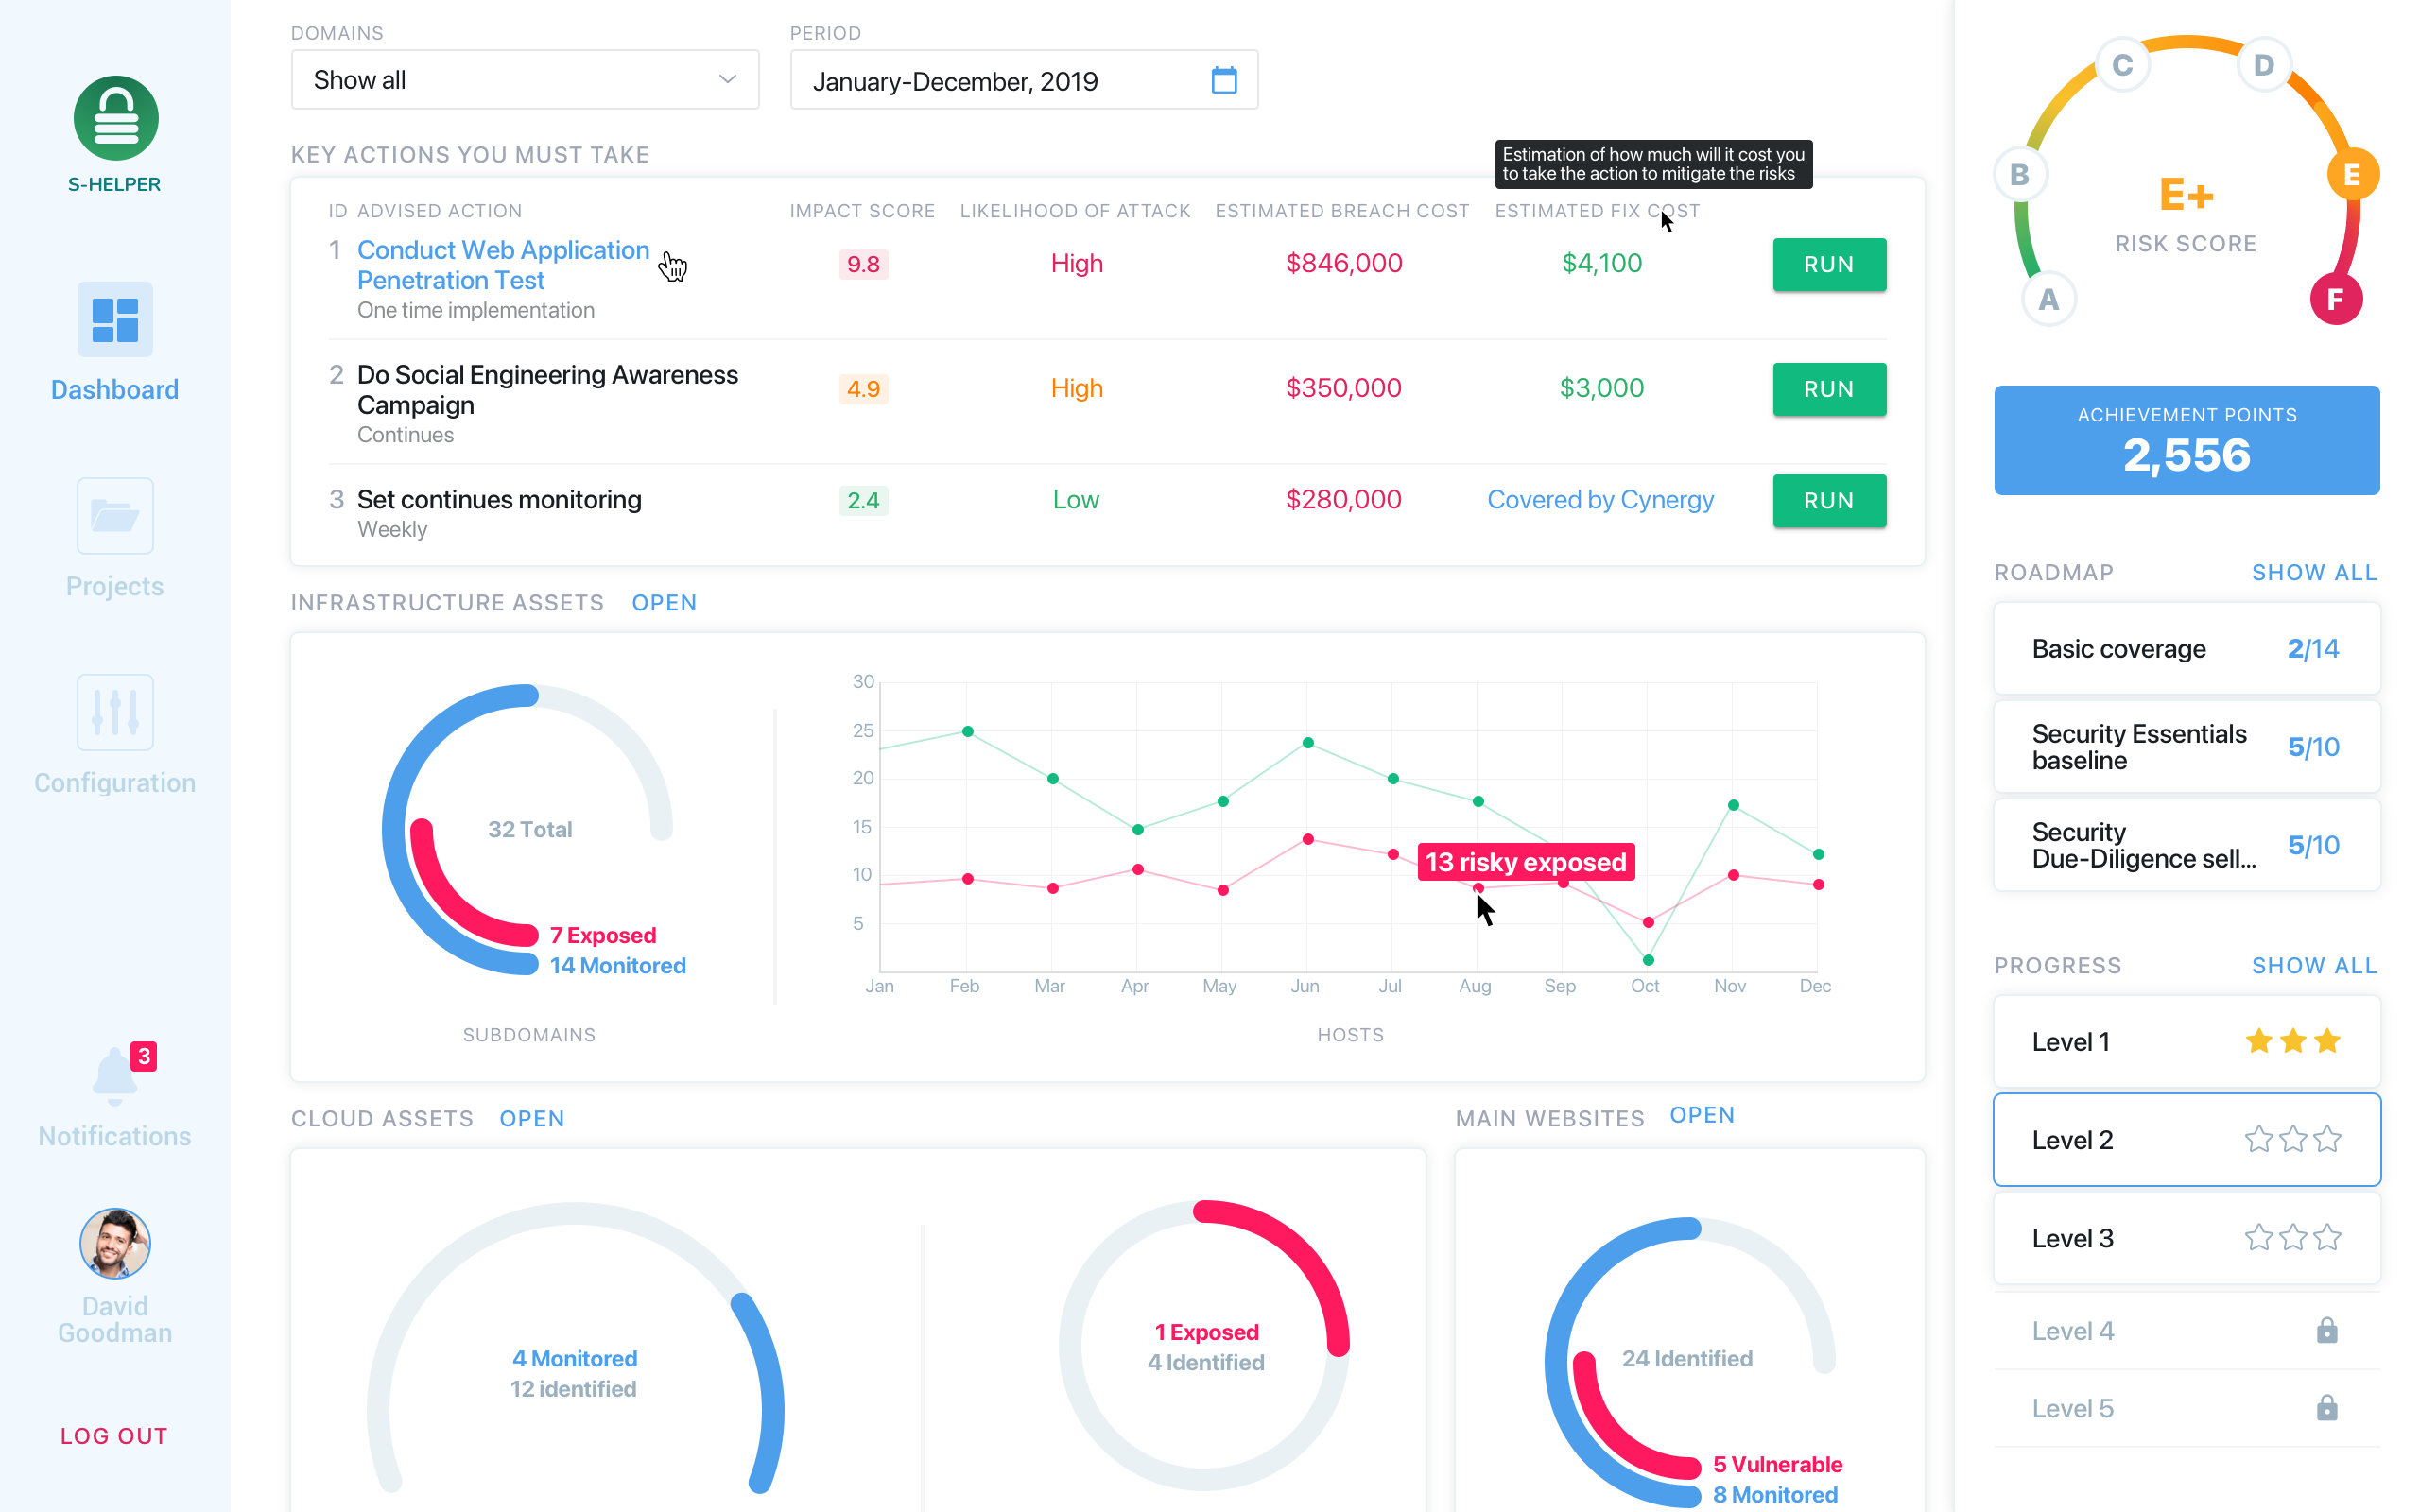Run Do Social Engineering Awareness Campaign
2420x1512 pixels.
coord(1829,387)
